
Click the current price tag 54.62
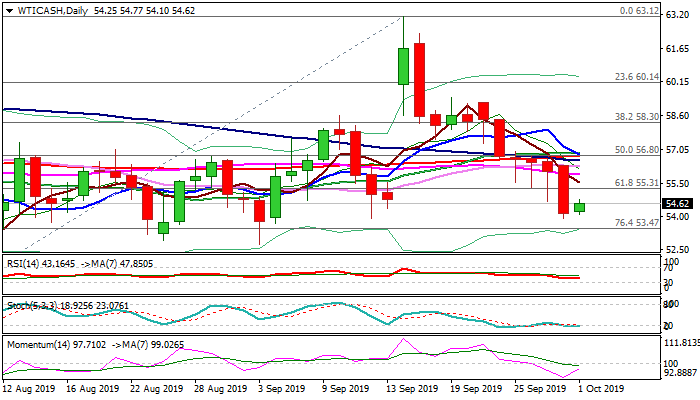[677, 204]
